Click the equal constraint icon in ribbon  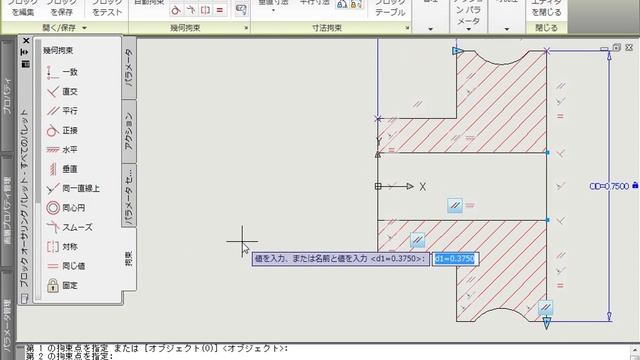click(220, 10)
